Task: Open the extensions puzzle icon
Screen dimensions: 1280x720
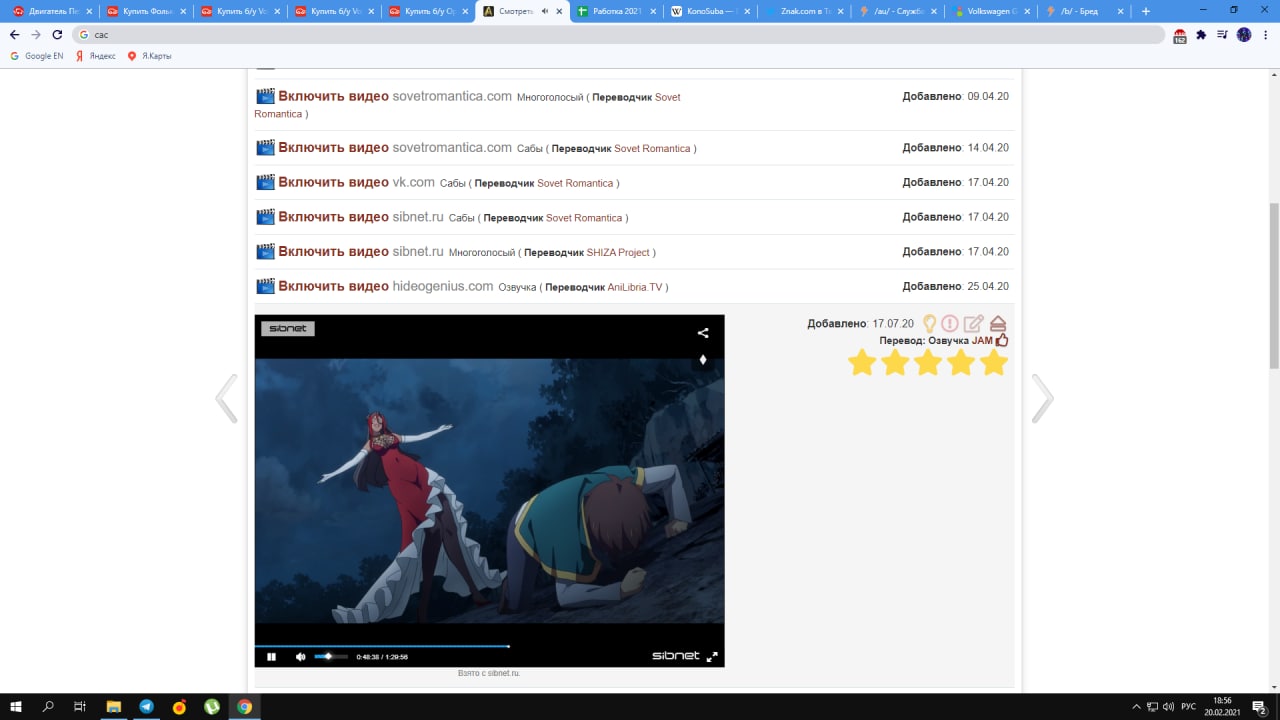Action: tap(1201, 34)
